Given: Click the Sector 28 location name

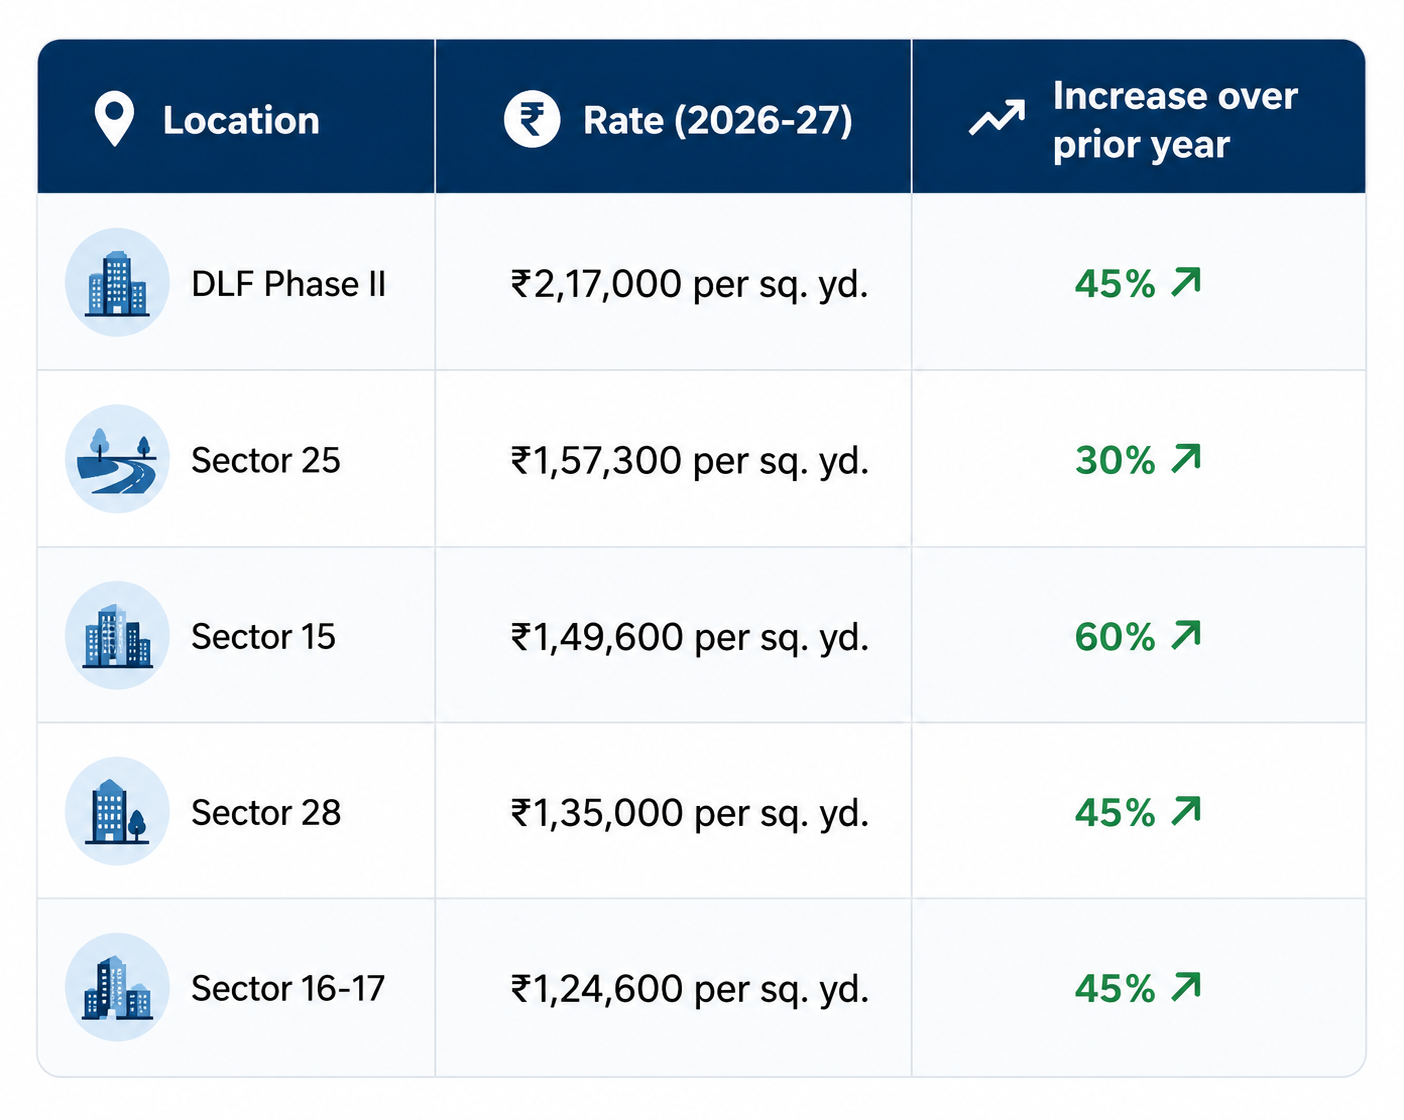Looking at the screenshot, I should coord(266,812).
